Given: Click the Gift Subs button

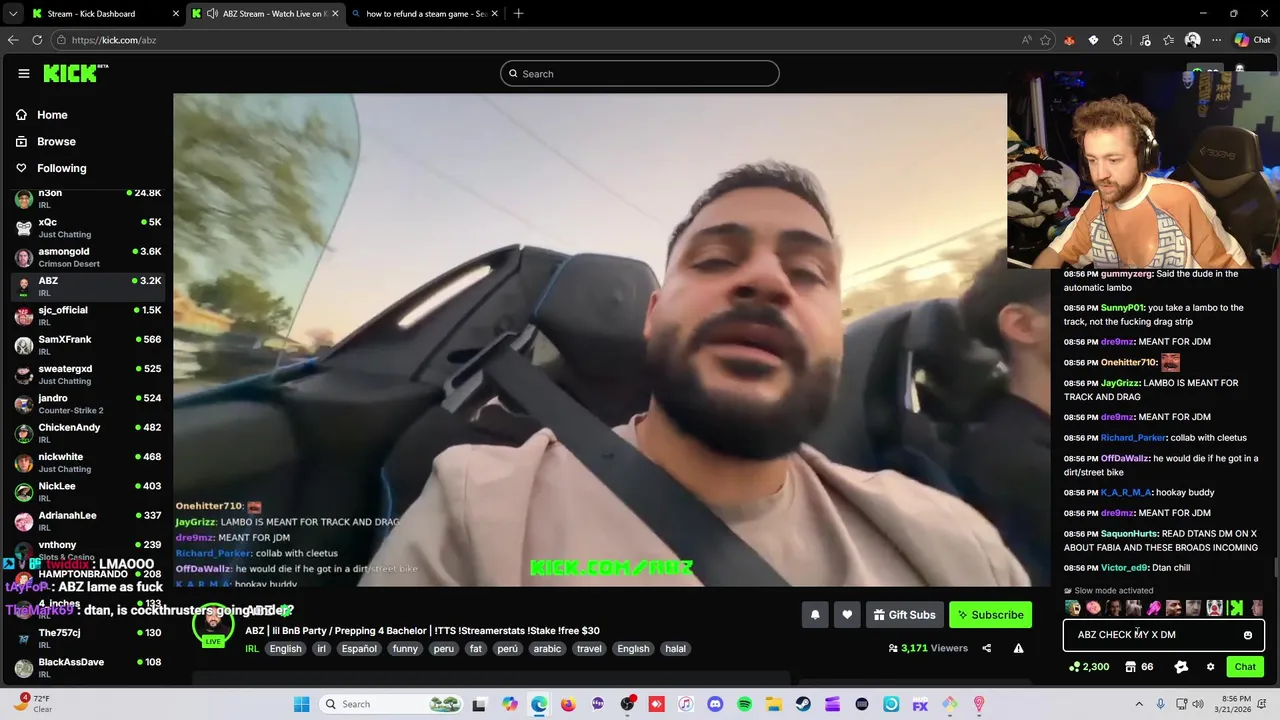Looking at the screenshot, I should pos(904,615).
